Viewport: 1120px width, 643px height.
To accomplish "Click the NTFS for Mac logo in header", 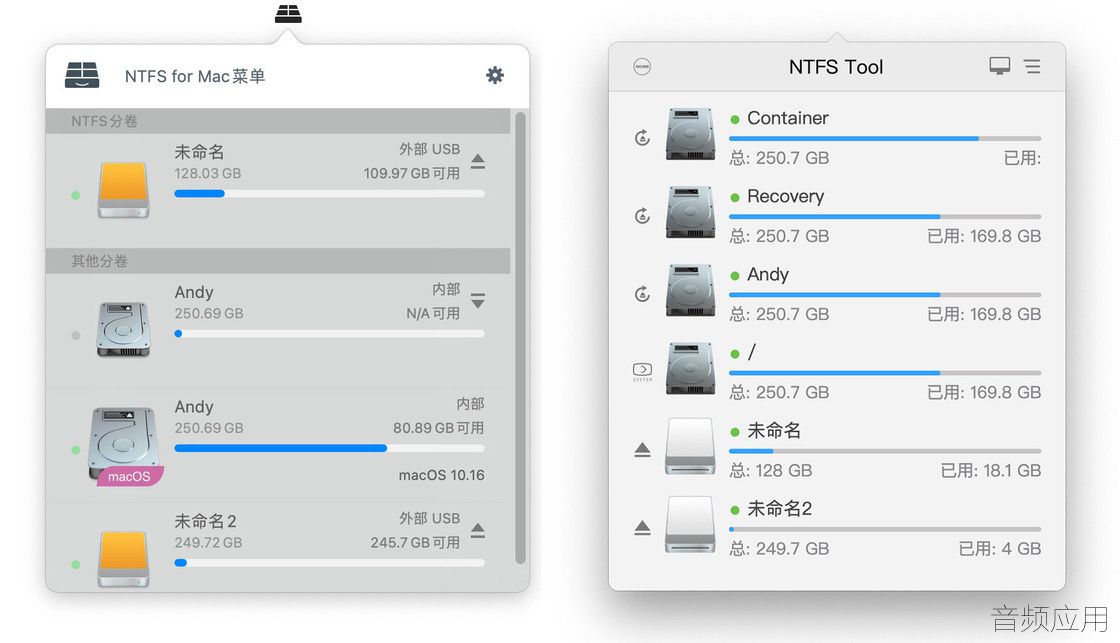I will coord(82,75).
